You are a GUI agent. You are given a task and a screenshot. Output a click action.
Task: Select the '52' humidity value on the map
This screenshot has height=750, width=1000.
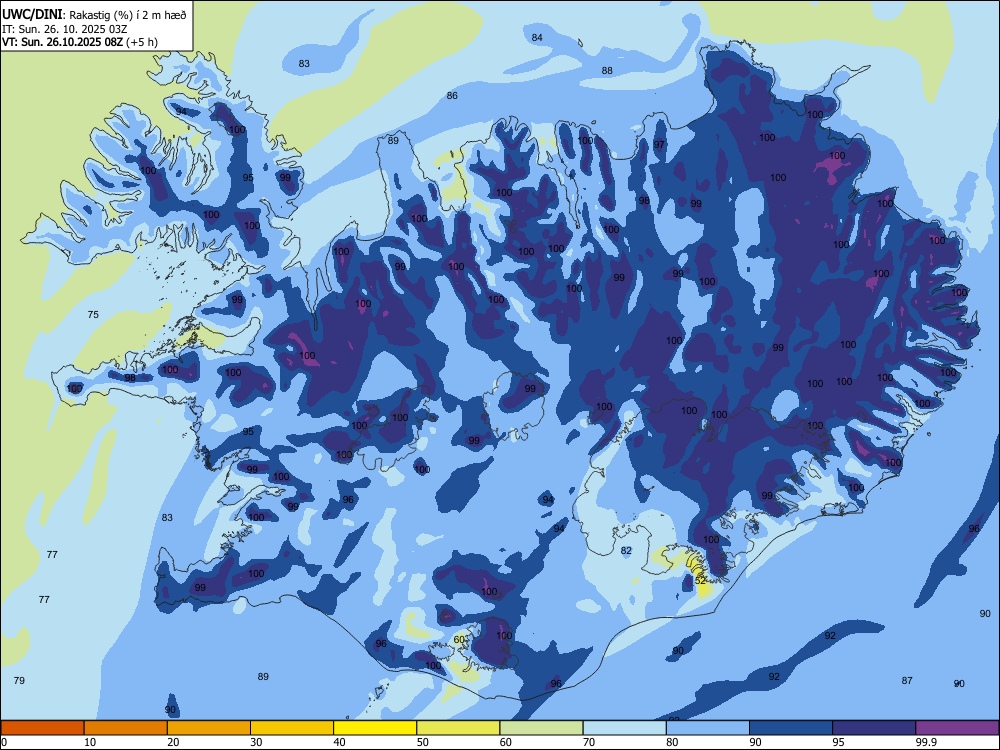pos(700,580)
